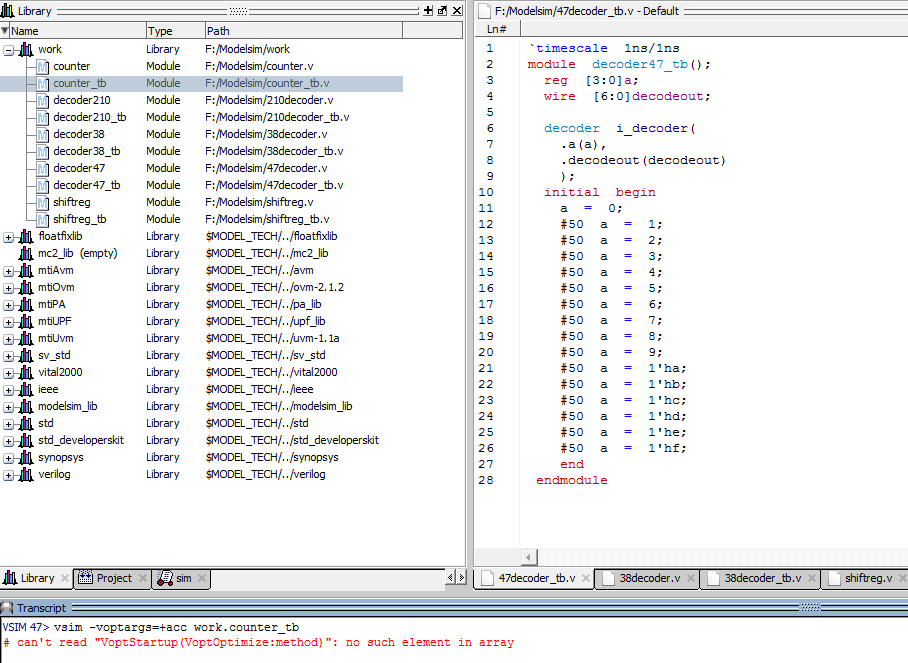Click the Transcript pane title icon
Viewport: 908px width, 663px height.
tap(8, 607)
